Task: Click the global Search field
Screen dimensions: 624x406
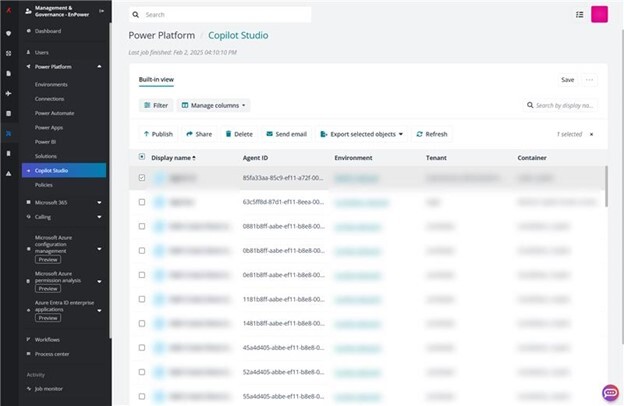Action: click(x=220, y=15)
